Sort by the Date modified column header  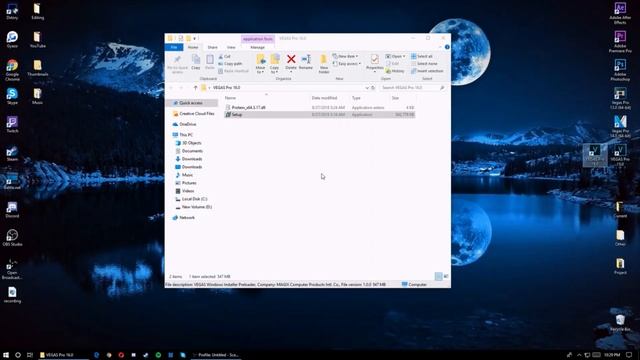[324, 98]
